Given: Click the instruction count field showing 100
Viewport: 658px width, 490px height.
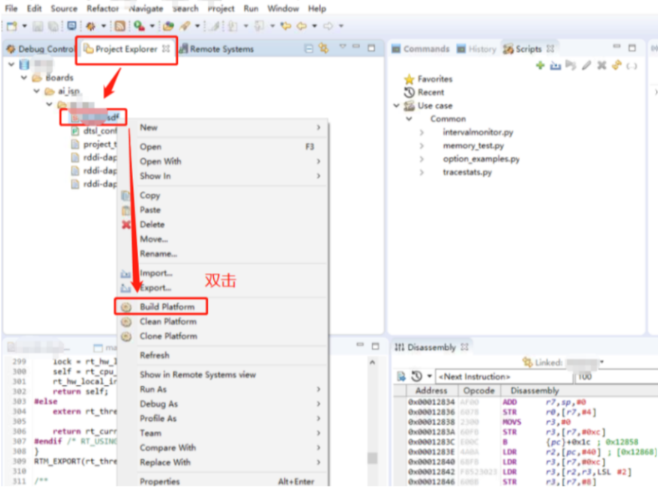Looking at the screenshot, I should point(612,376).
